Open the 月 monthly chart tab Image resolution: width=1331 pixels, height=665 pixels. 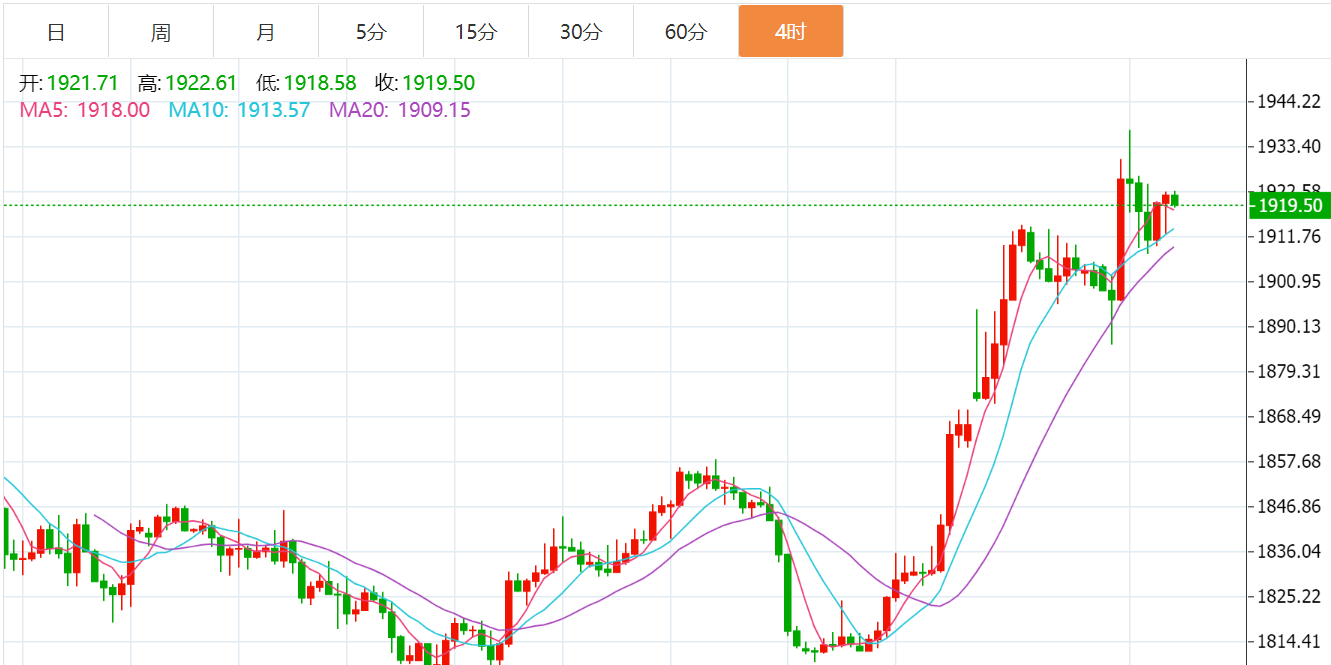[266, 32]
